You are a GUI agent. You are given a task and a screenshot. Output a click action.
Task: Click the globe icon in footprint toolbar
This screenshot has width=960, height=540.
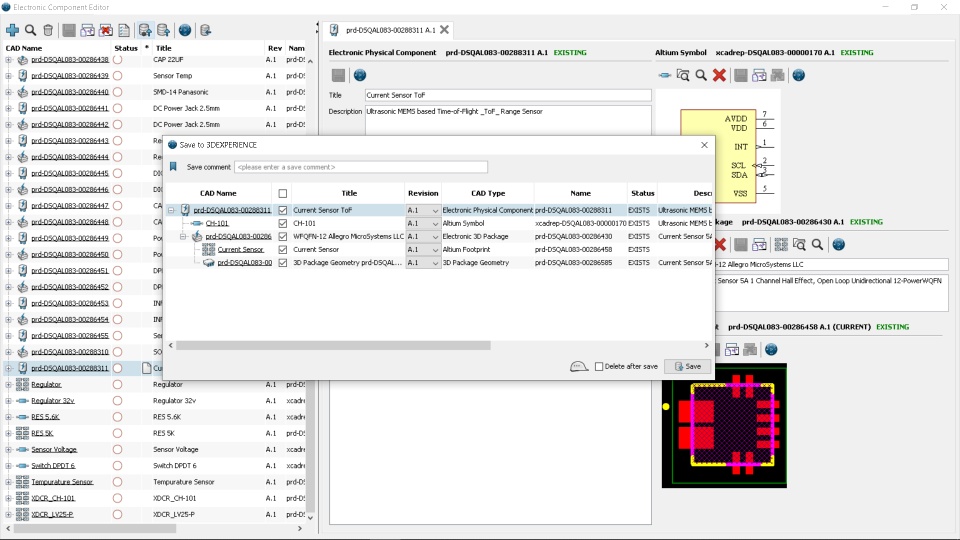coord(771,350)
